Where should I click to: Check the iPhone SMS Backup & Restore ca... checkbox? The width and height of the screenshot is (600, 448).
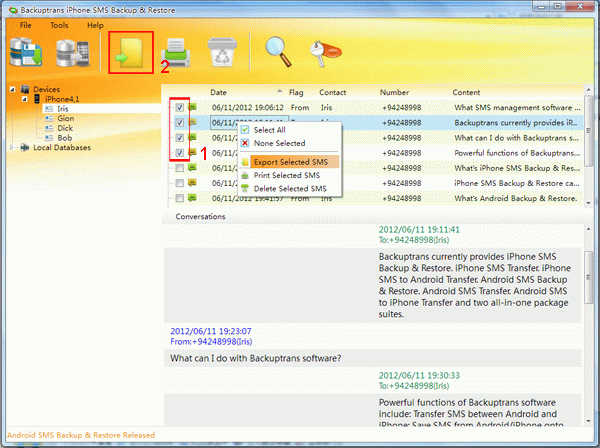(x=179, y=183)
